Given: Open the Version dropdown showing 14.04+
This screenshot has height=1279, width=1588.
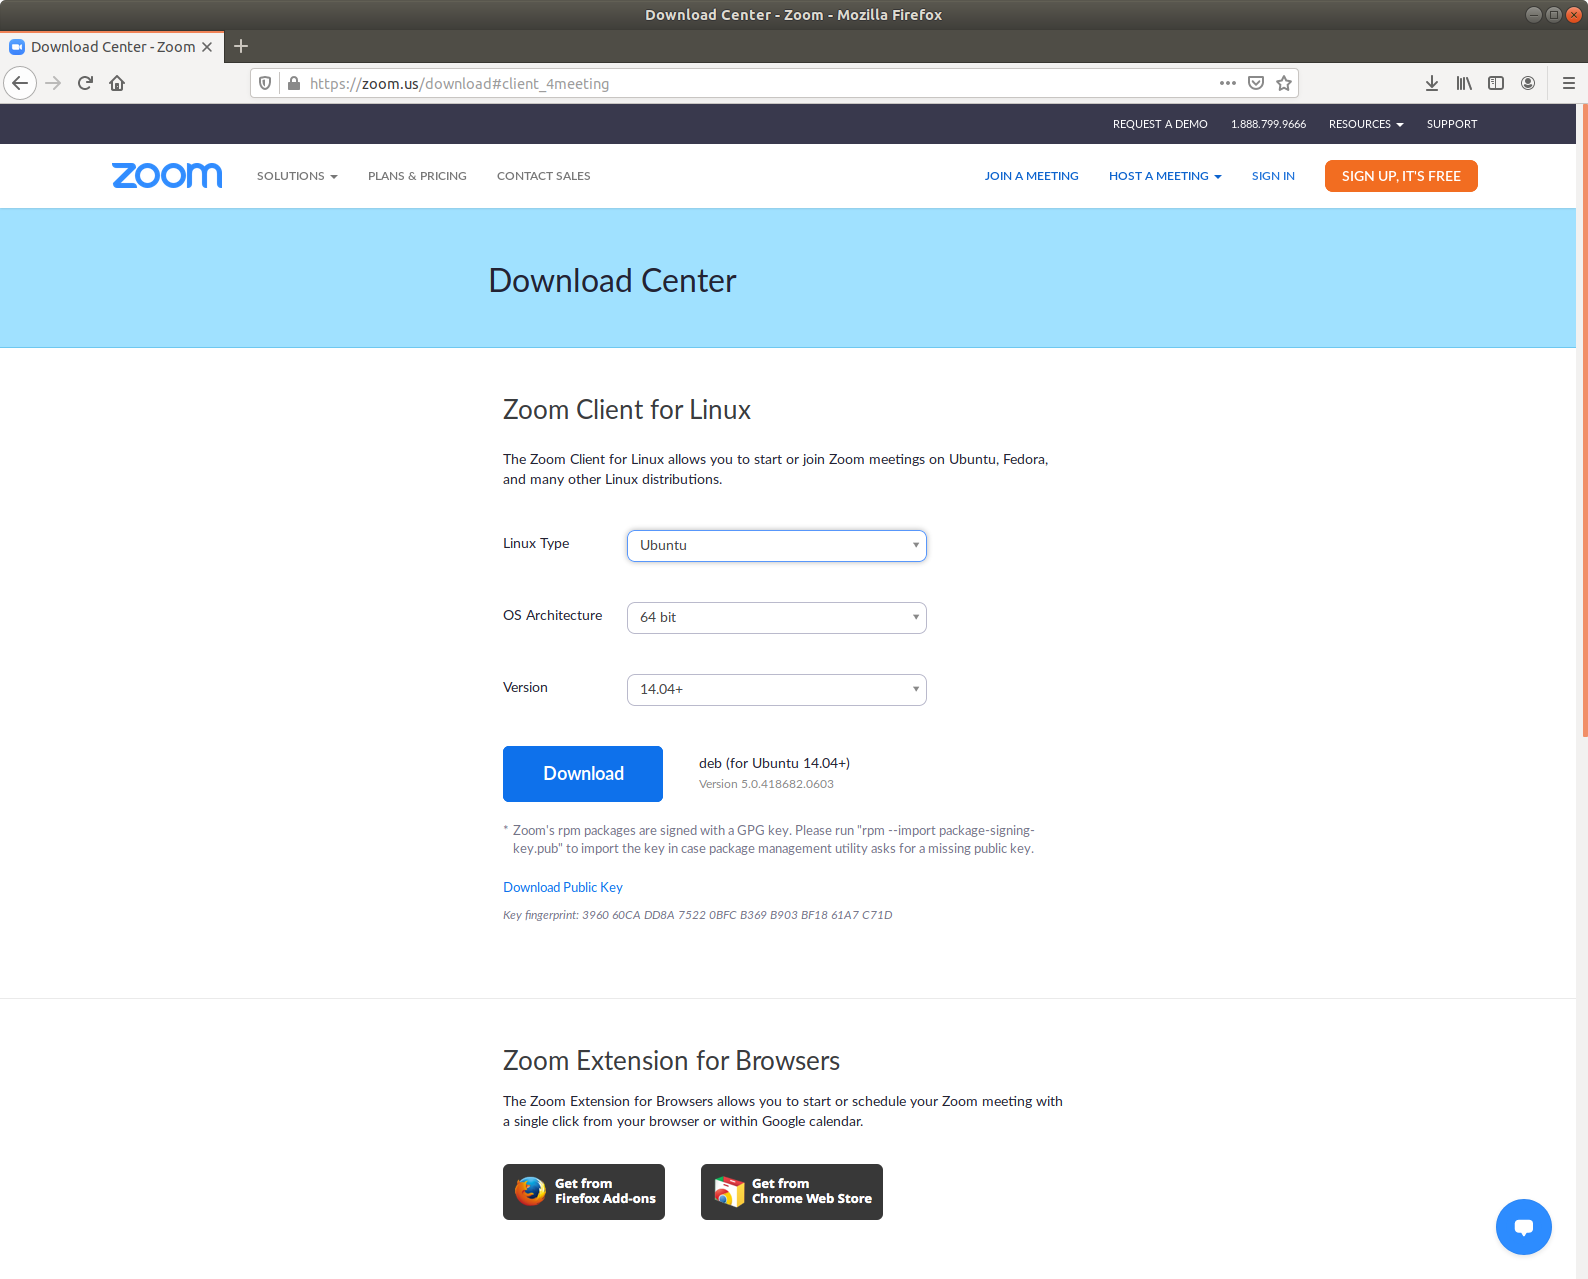Looking at the screenshot, I should click(x=776, y=690).
